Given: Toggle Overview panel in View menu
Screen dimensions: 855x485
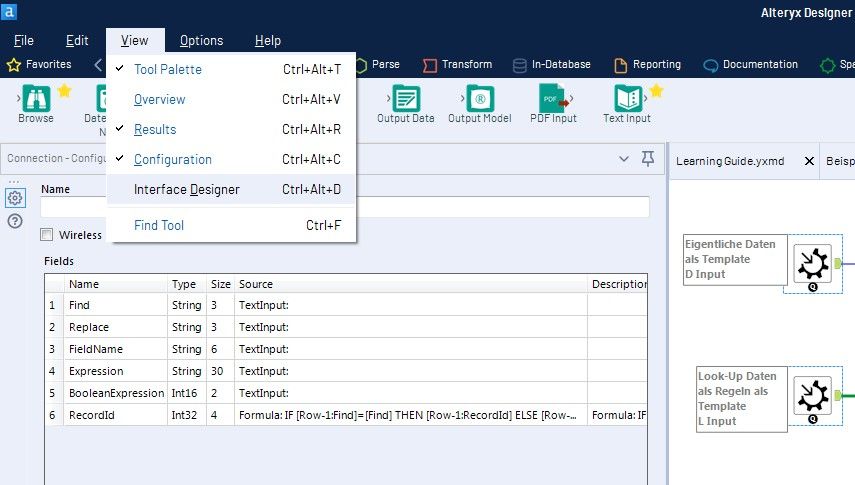Looking at the screenshot, I should pyautogui.click(x=231, y=99).
